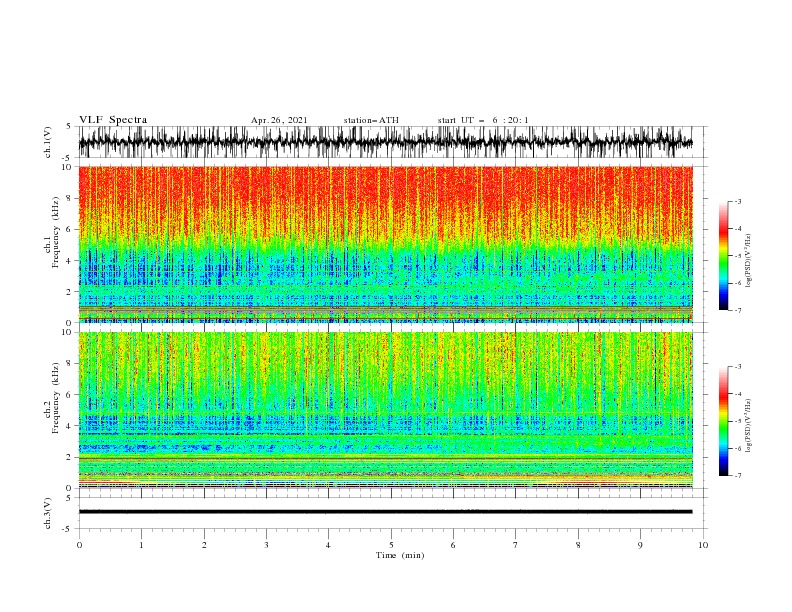Click the "4" tick on the time axis
Screen dimensions: 792x612
click(328, 545)
